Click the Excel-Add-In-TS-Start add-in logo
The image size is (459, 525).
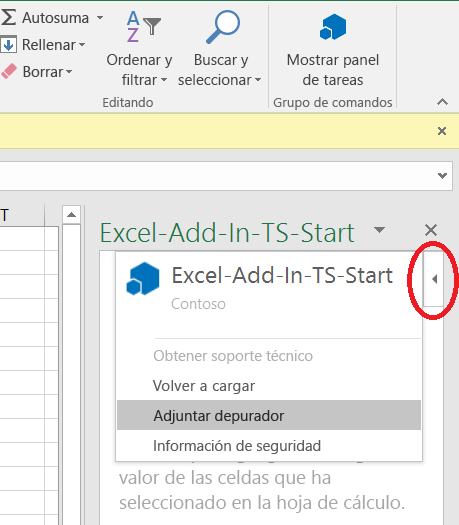pos(143,279)
